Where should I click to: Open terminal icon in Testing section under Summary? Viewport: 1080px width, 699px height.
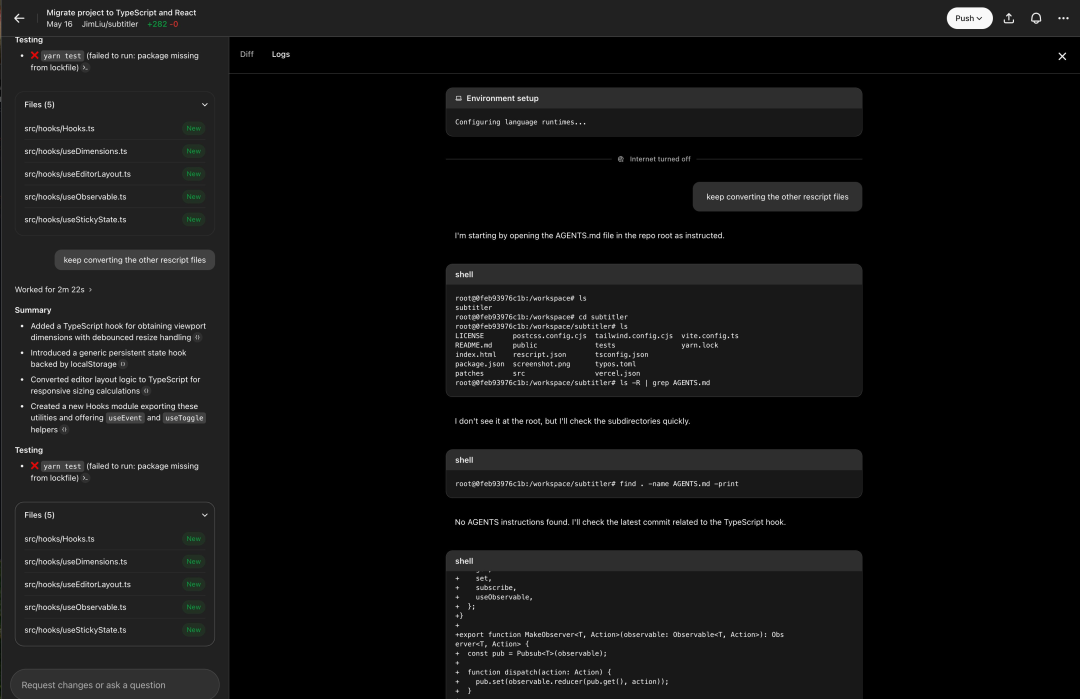pyautogui.click(x=85, y=478)
